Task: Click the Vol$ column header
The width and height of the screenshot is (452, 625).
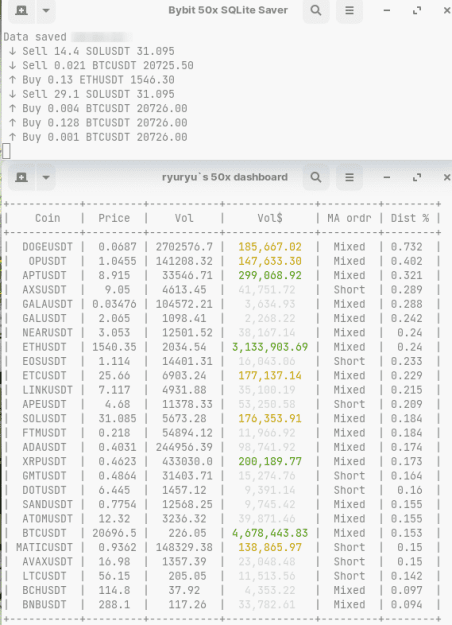Action: click(270, 218)
